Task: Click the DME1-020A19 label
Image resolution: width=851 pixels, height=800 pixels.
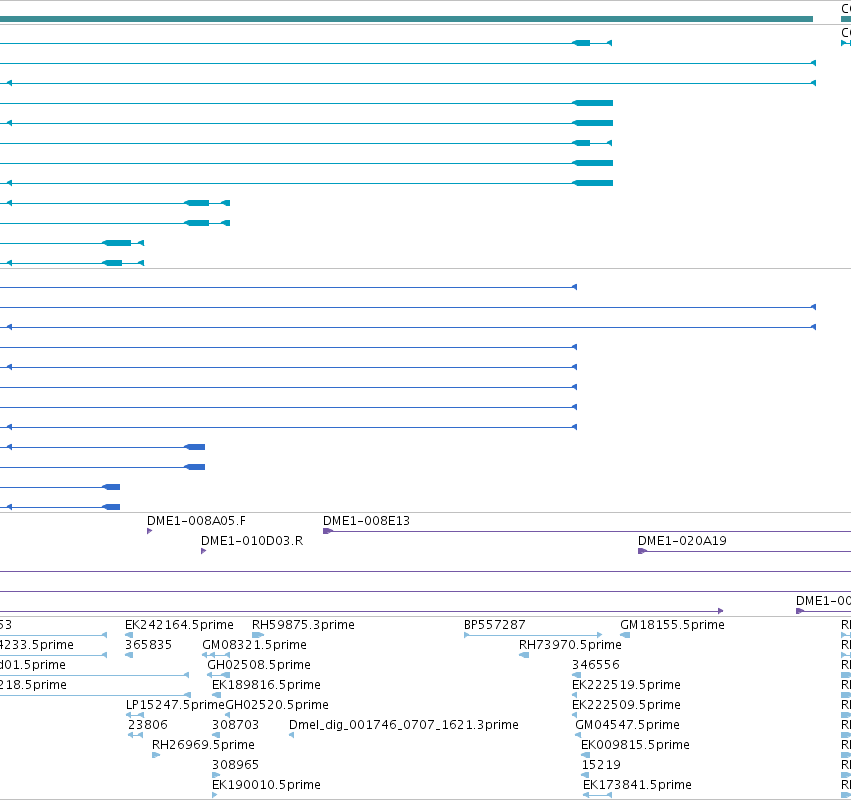Action: tap(682, 541)
